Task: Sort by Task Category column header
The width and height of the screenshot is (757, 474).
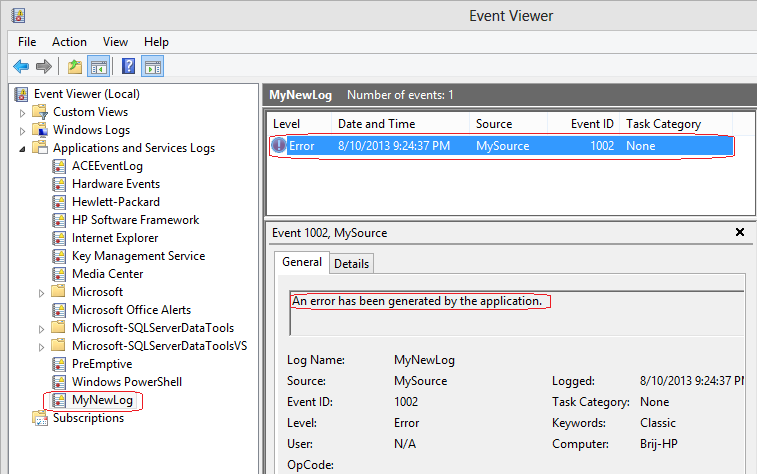Action: (x=676, y=124)
